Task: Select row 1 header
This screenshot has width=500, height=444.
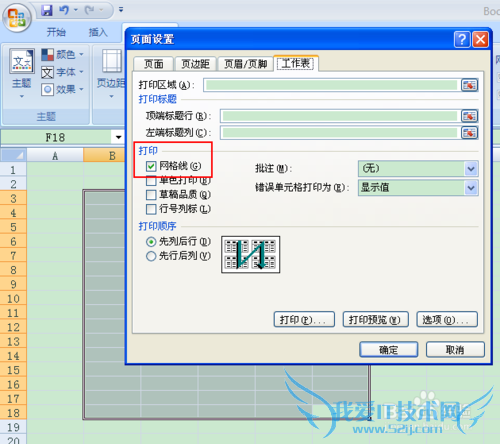Action: 13,170
